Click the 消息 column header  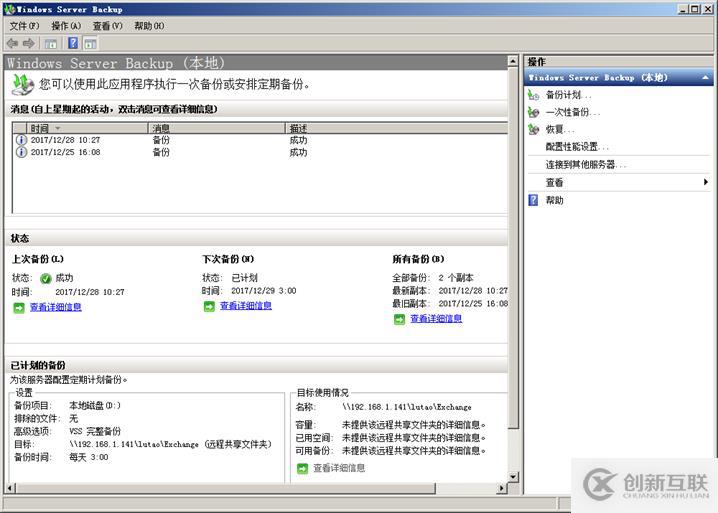[217, 128]
